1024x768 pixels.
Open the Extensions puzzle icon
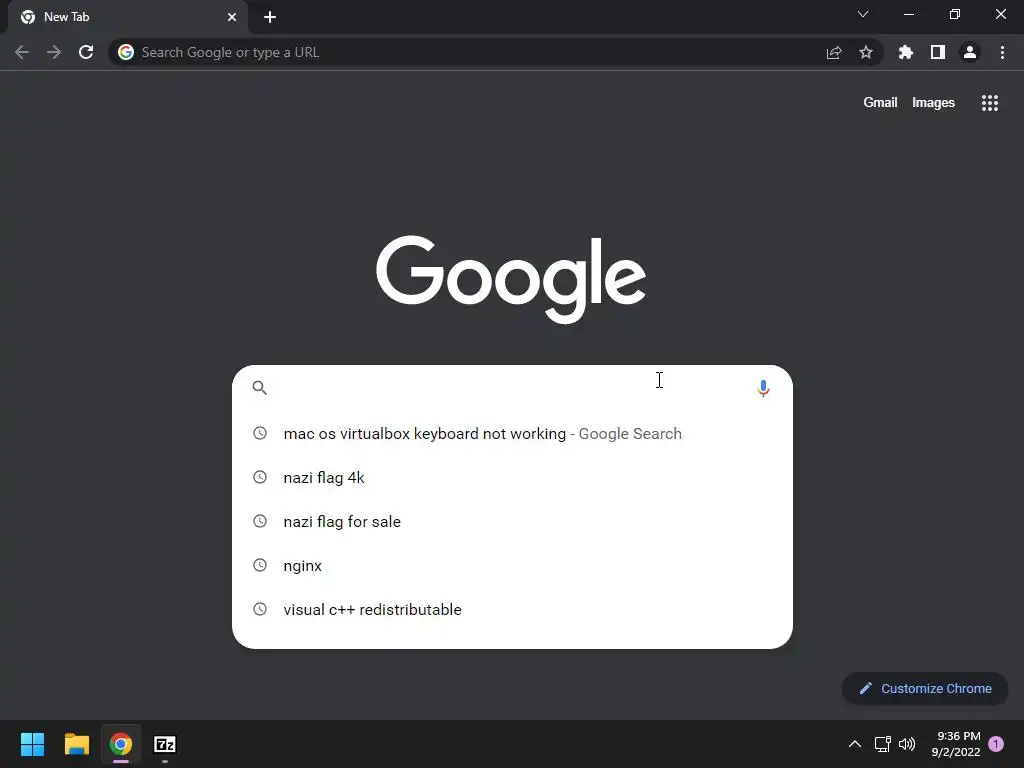coord(906,52)
